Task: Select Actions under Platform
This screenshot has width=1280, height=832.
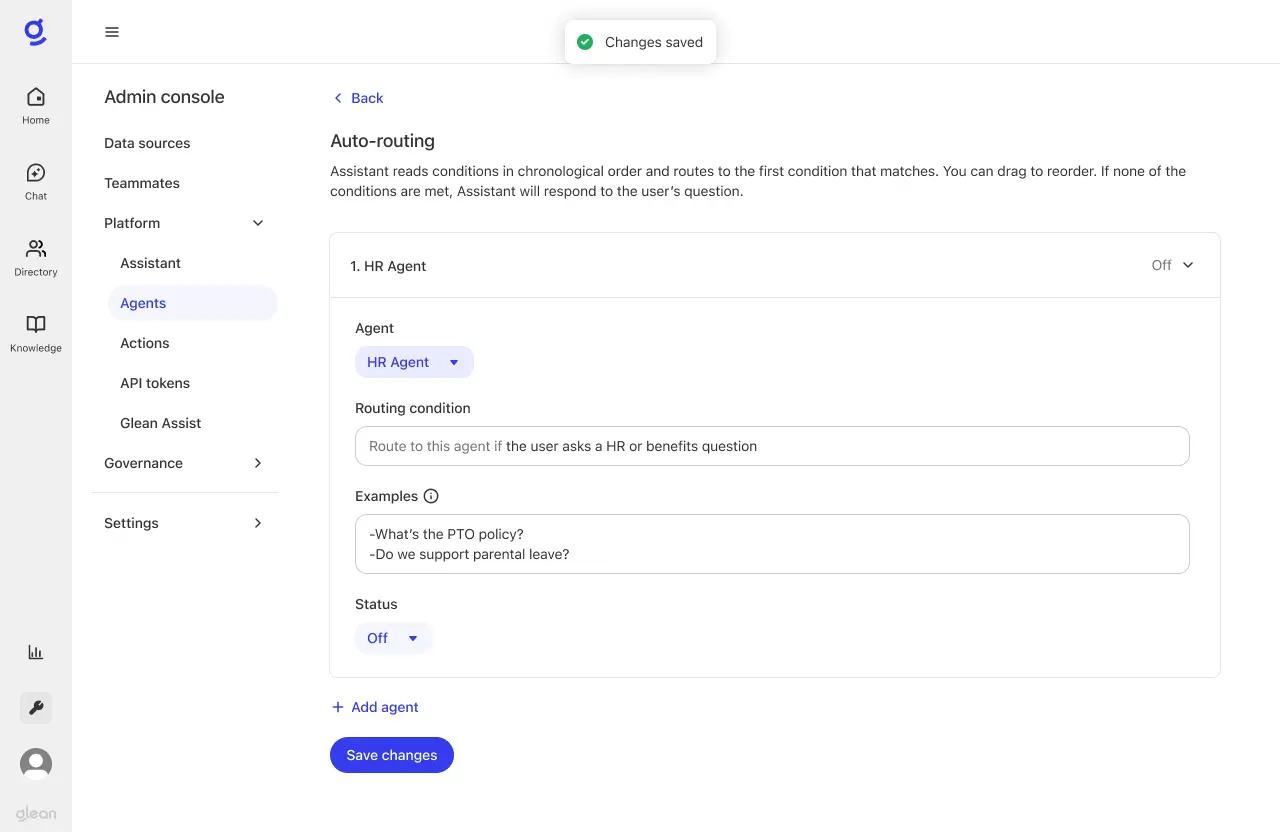Action: (145, 343)
